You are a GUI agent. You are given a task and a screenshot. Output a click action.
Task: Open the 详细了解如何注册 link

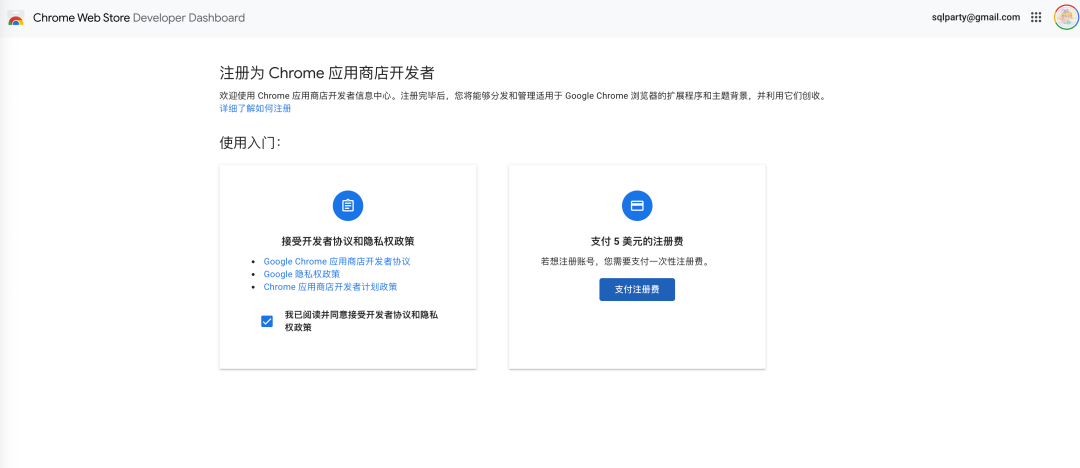point(255,109)
